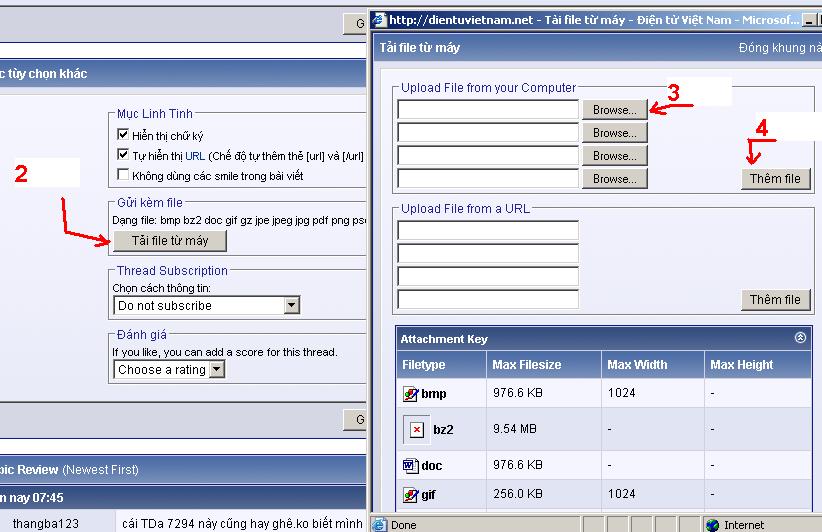Click the bmp filetype icon
This screenshot has width=822, height=532.
[x=410, y=394]
